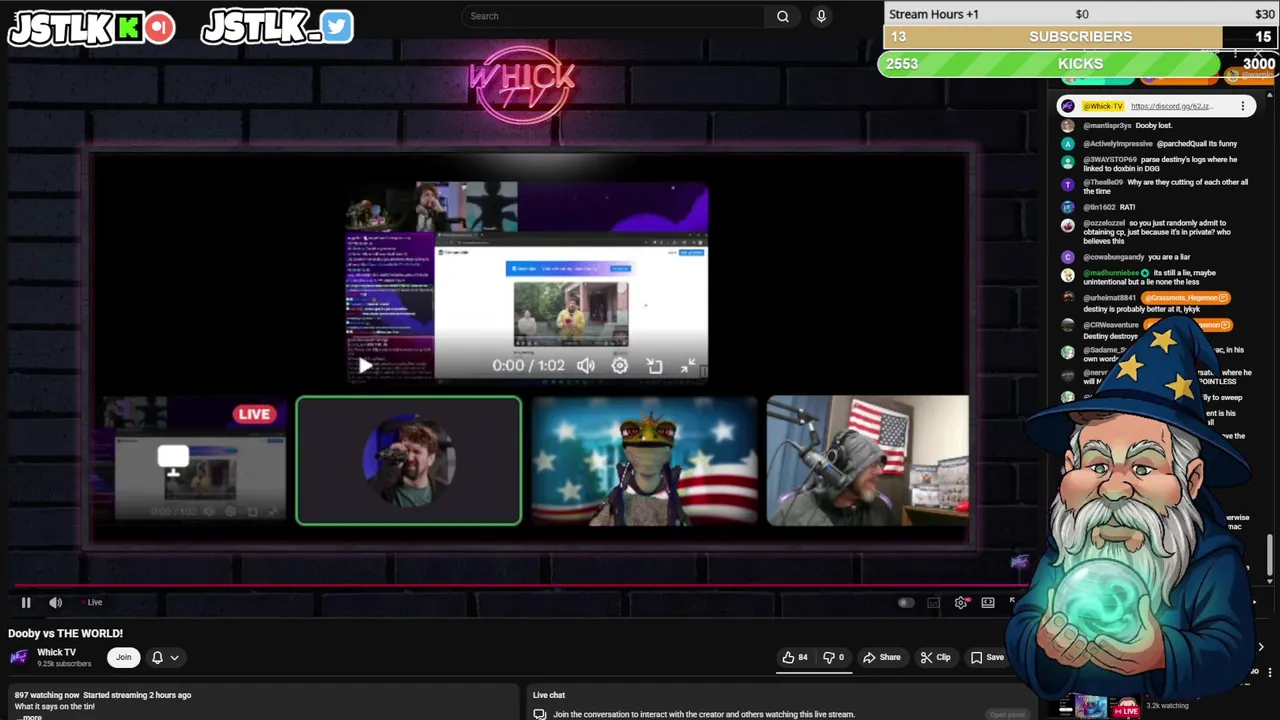
Task: Click the search magnifier button
Action: [783, 16]
